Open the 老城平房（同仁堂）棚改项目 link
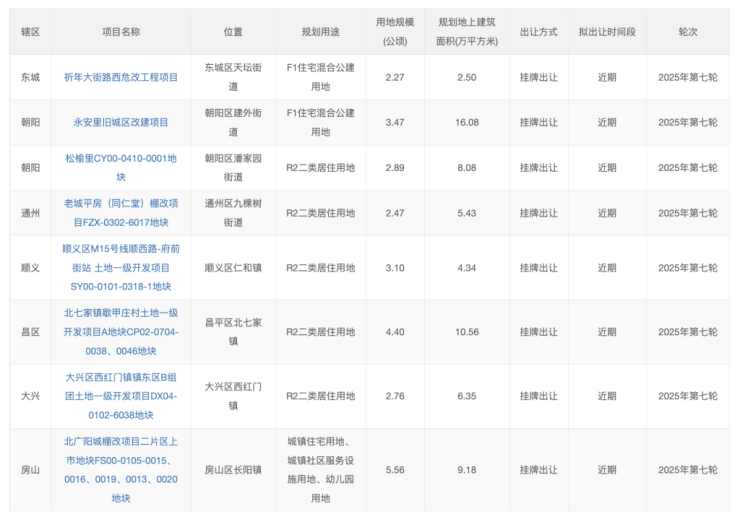 [121, 212]
